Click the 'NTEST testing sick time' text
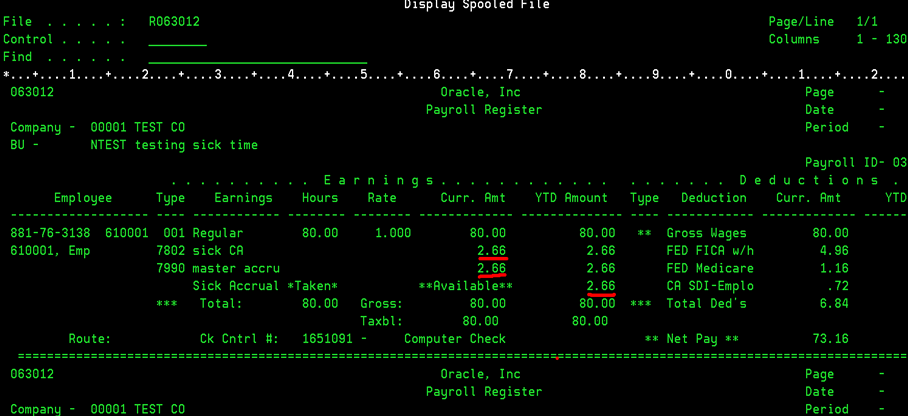 [174, 145]
